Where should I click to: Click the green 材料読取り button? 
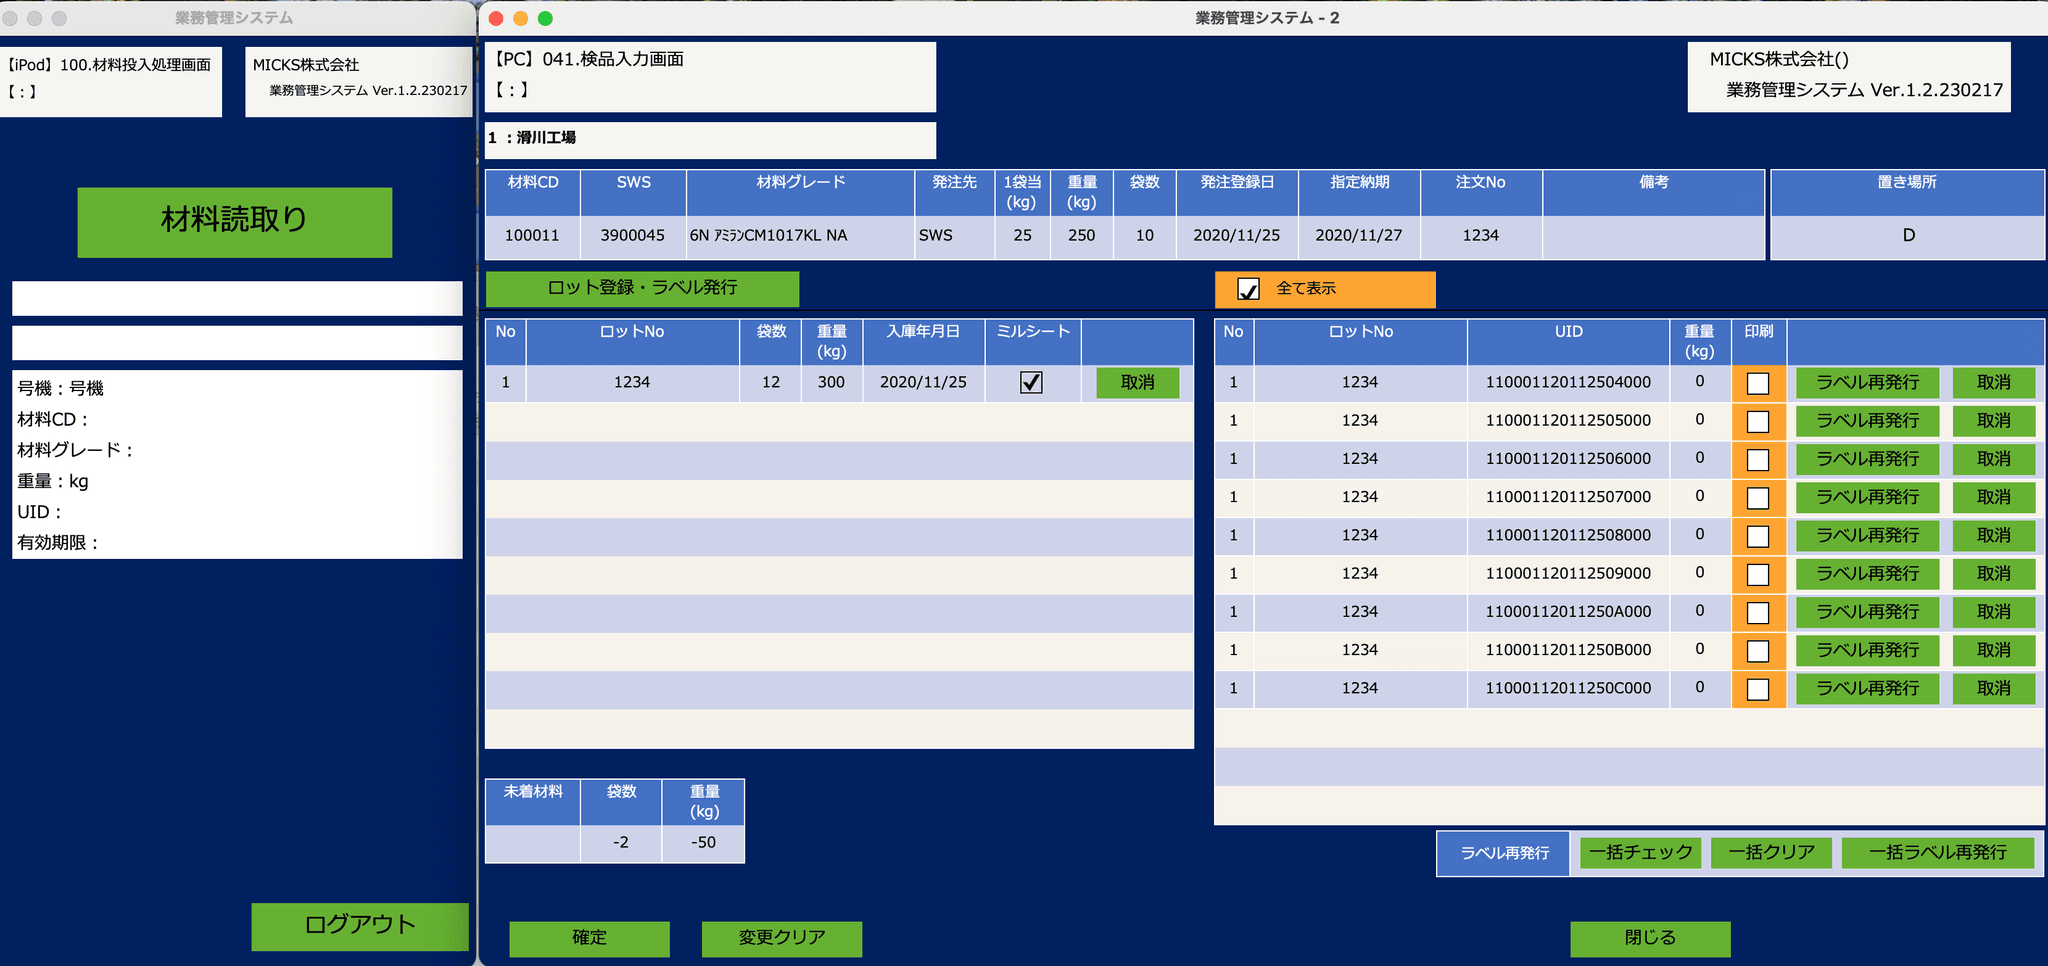[x=234, y=222]
